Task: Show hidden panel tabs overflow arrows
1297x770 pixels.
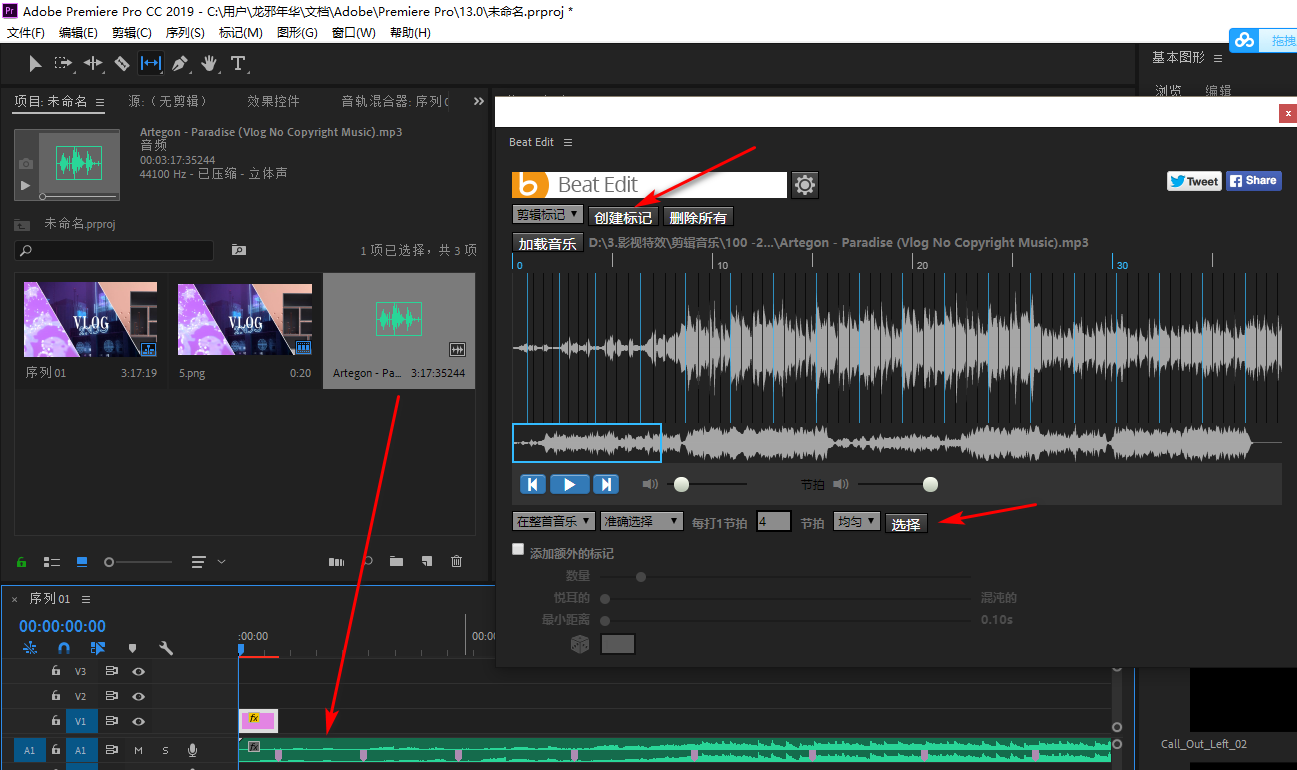Action: point(478,101)
